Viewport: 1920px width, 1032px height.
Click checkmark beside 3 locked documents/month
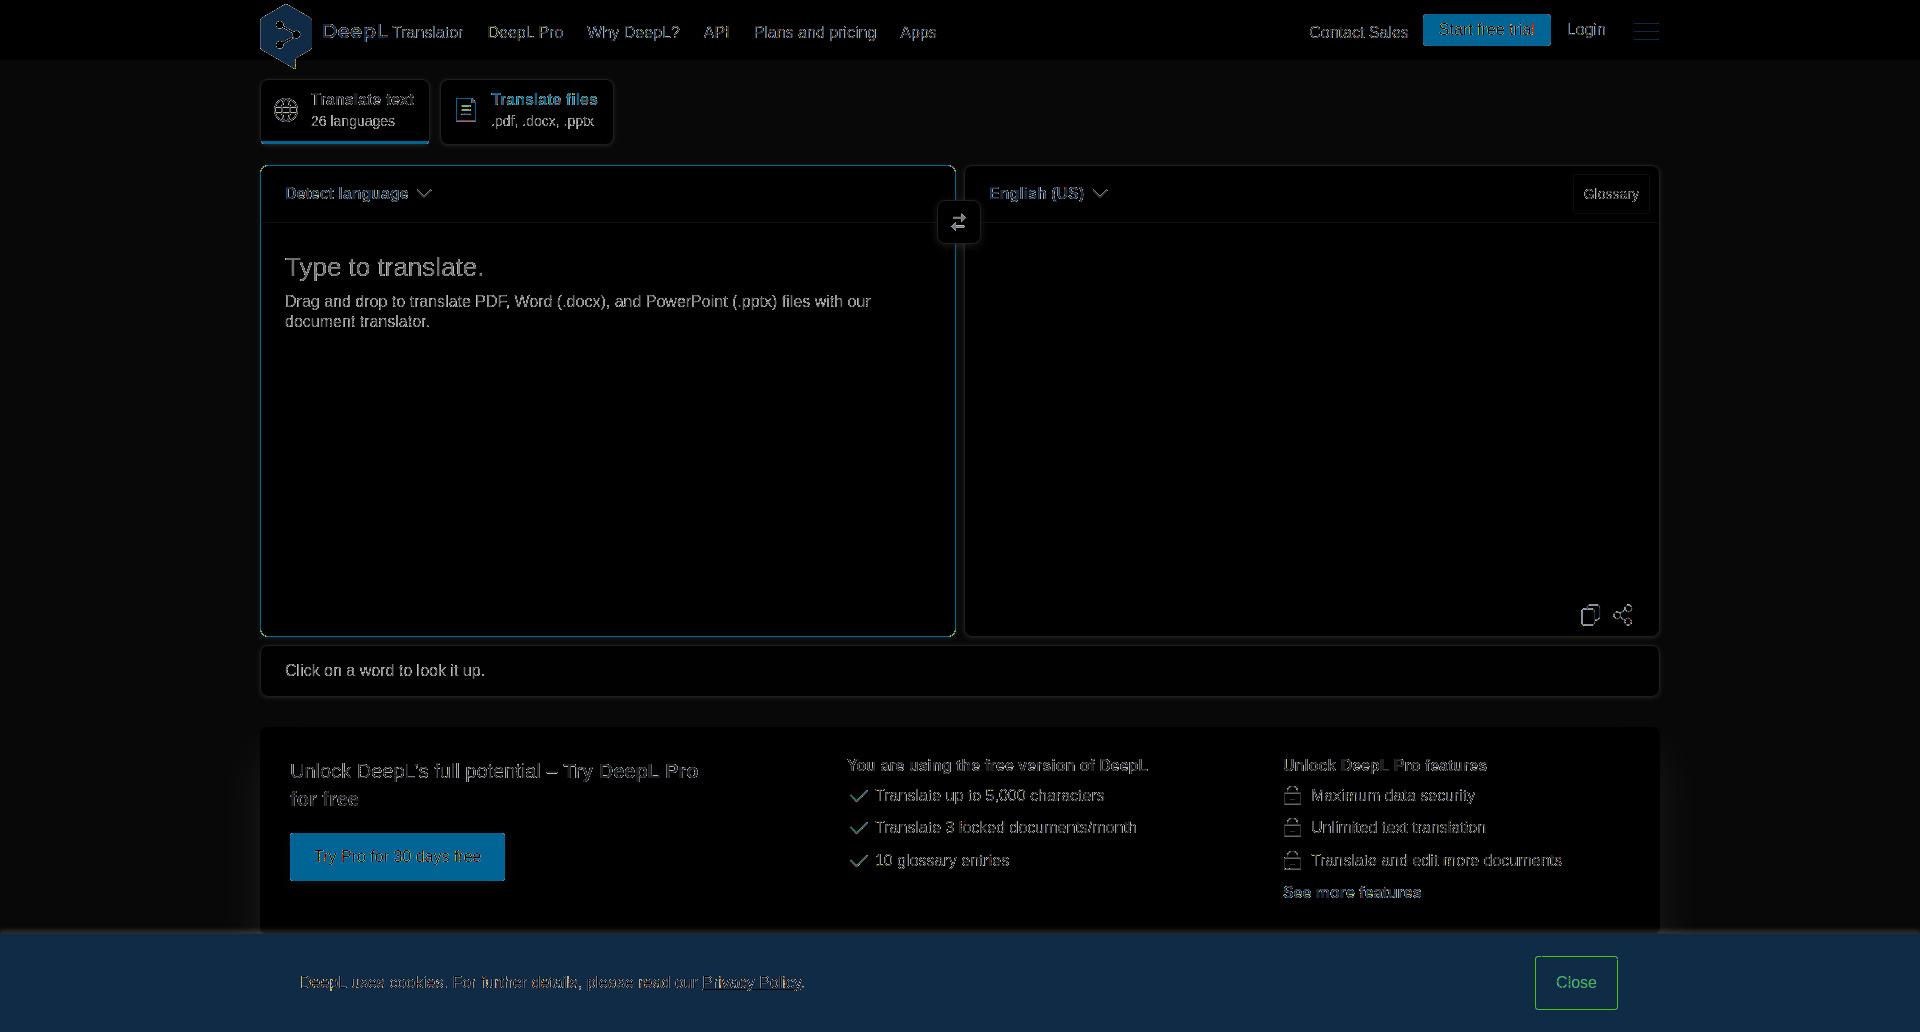point(858,828)
